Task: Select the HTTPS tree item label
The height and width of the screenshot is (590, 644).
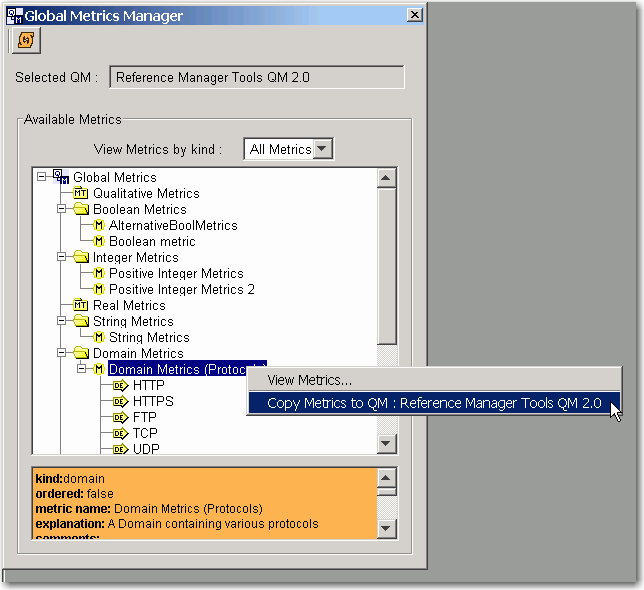Action: tap(153, 402)
